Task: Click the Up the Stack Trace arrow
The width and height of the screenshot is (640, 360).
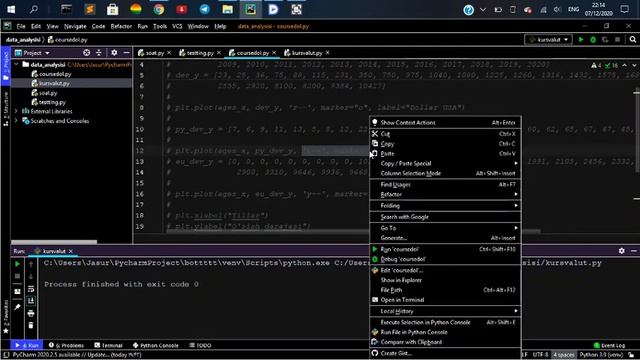Action: coord(31,264)
